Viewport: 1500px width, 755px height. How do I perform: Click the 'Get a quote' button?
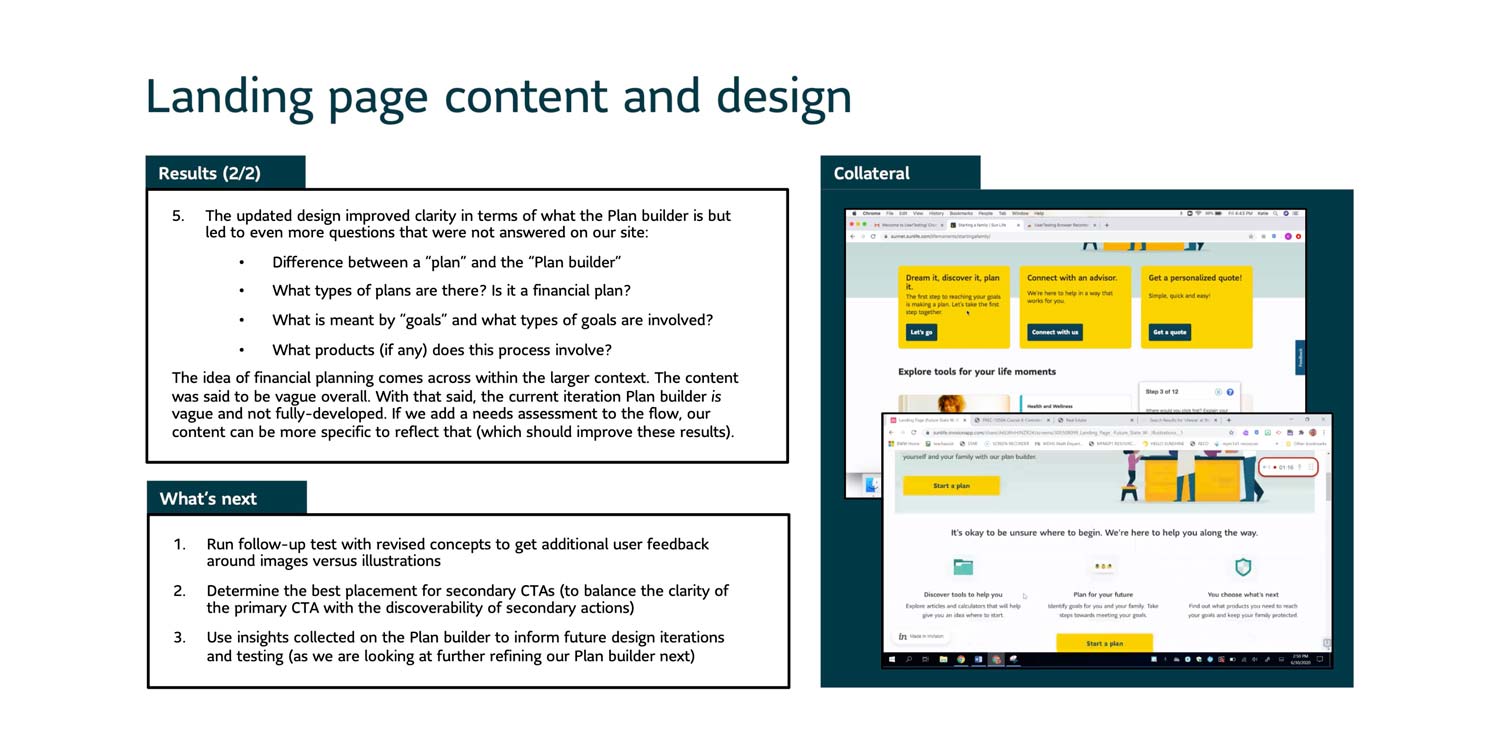(1169, 332)
